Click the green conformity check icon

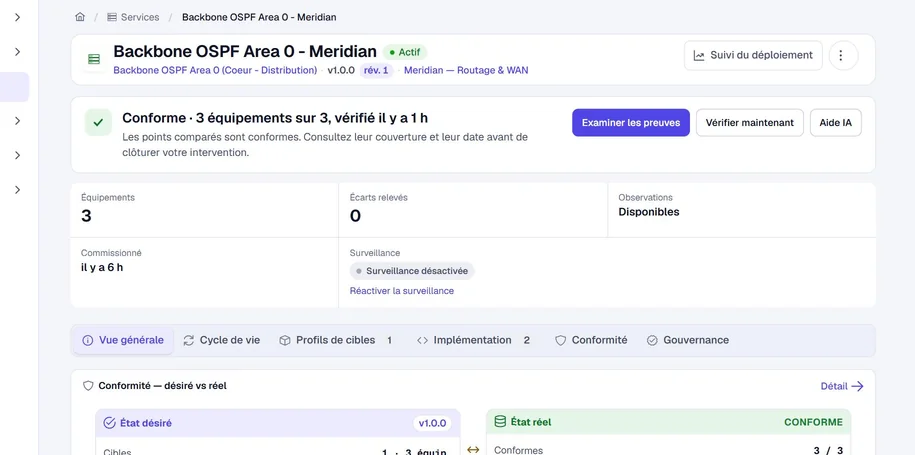pyautogui.click(x=98, y=122)
